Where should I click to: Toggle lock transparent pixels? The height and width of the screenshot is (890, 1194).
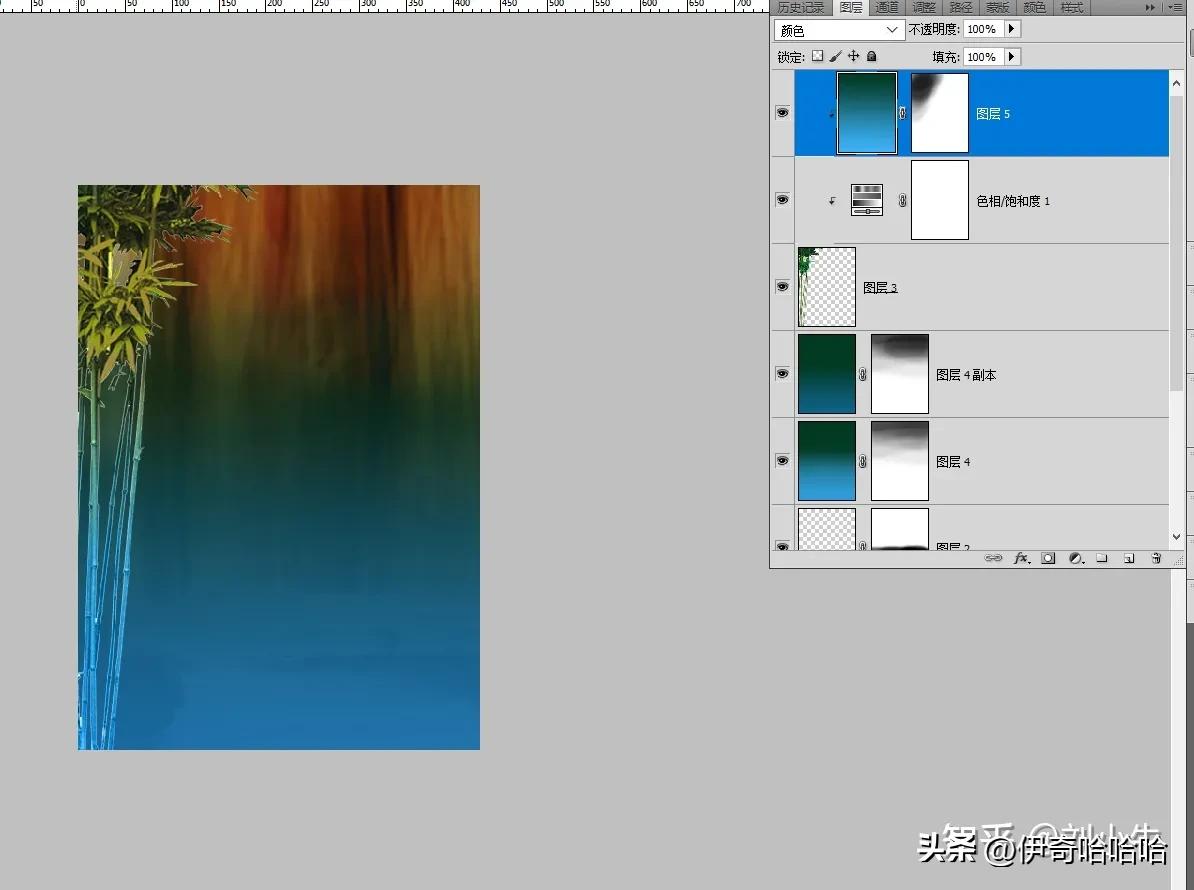pyautogui.click(x=817, y=57)
